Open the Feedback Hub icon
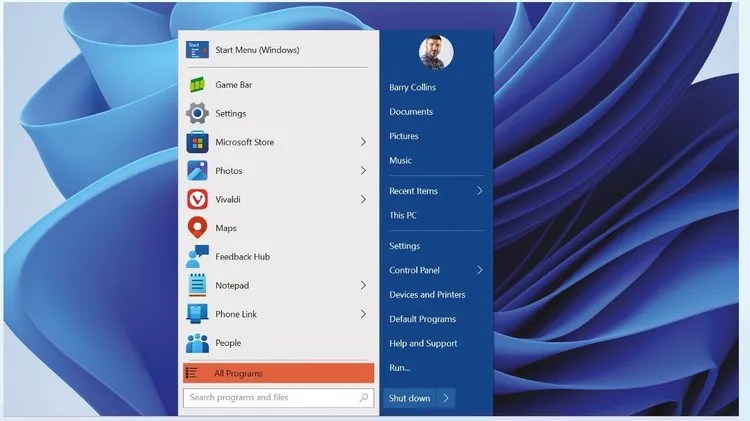 click(x=197, y=256)
